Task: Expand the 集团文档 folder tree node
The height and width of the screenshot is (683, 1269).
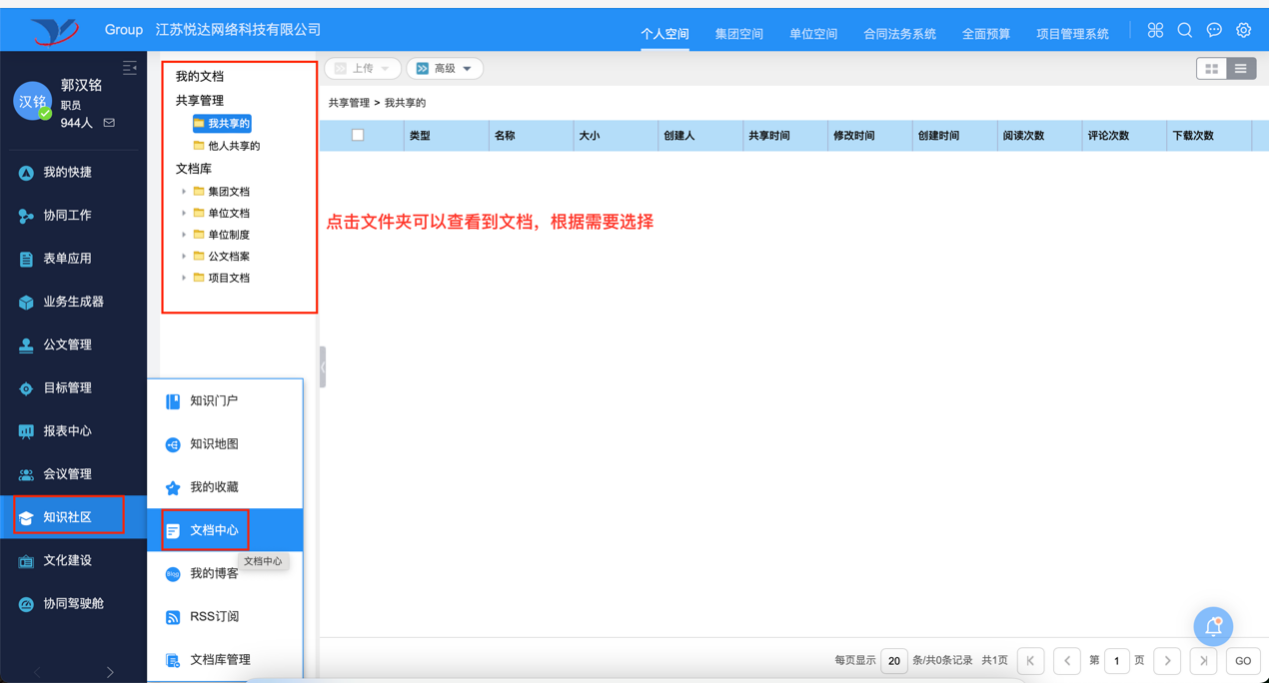Action: [184, 191]
